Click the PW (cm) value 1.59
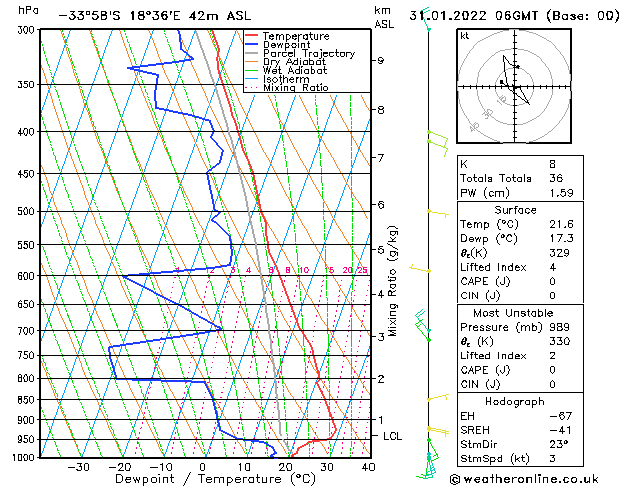Image resolution: width=629 pixels, height=486 pixels. click(x=561, y=193)
